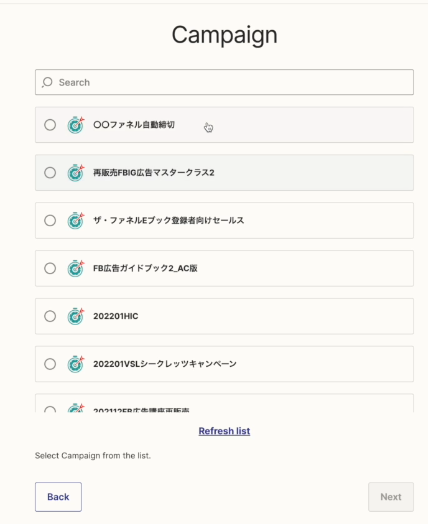Click the 202201HIC campaign label text
The image size is (428, 524).
point(116,316)
